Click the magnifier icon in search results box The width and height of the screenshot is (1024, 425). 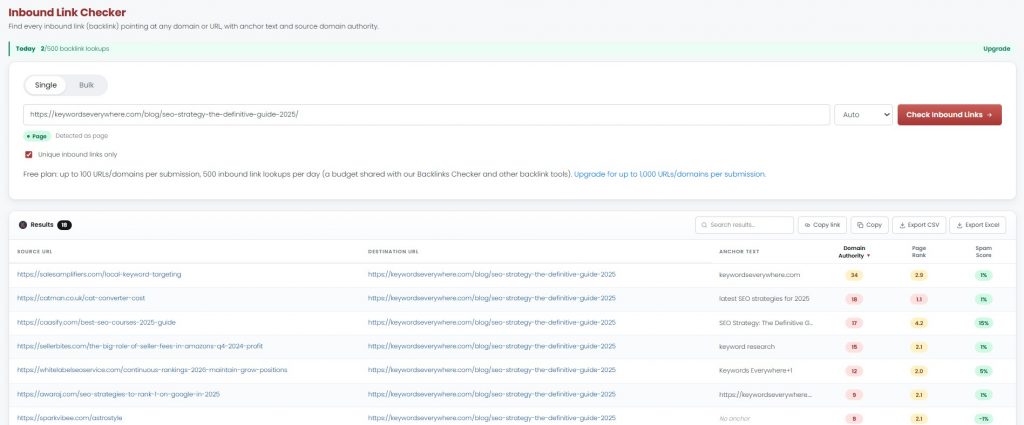(x=704, y=225)
